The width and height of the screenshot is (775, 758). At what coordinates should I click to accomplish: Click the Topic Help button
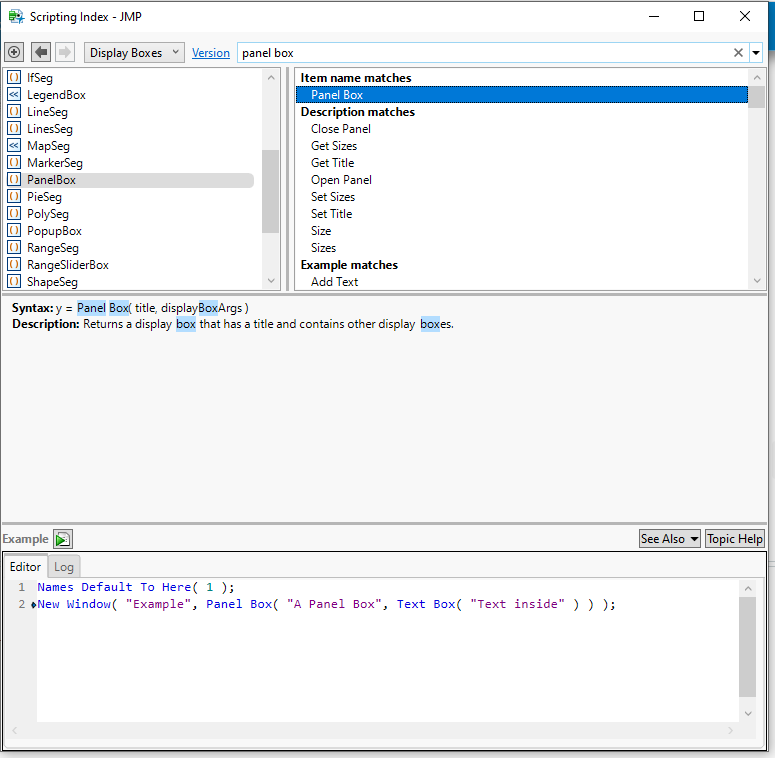point(734,539)
